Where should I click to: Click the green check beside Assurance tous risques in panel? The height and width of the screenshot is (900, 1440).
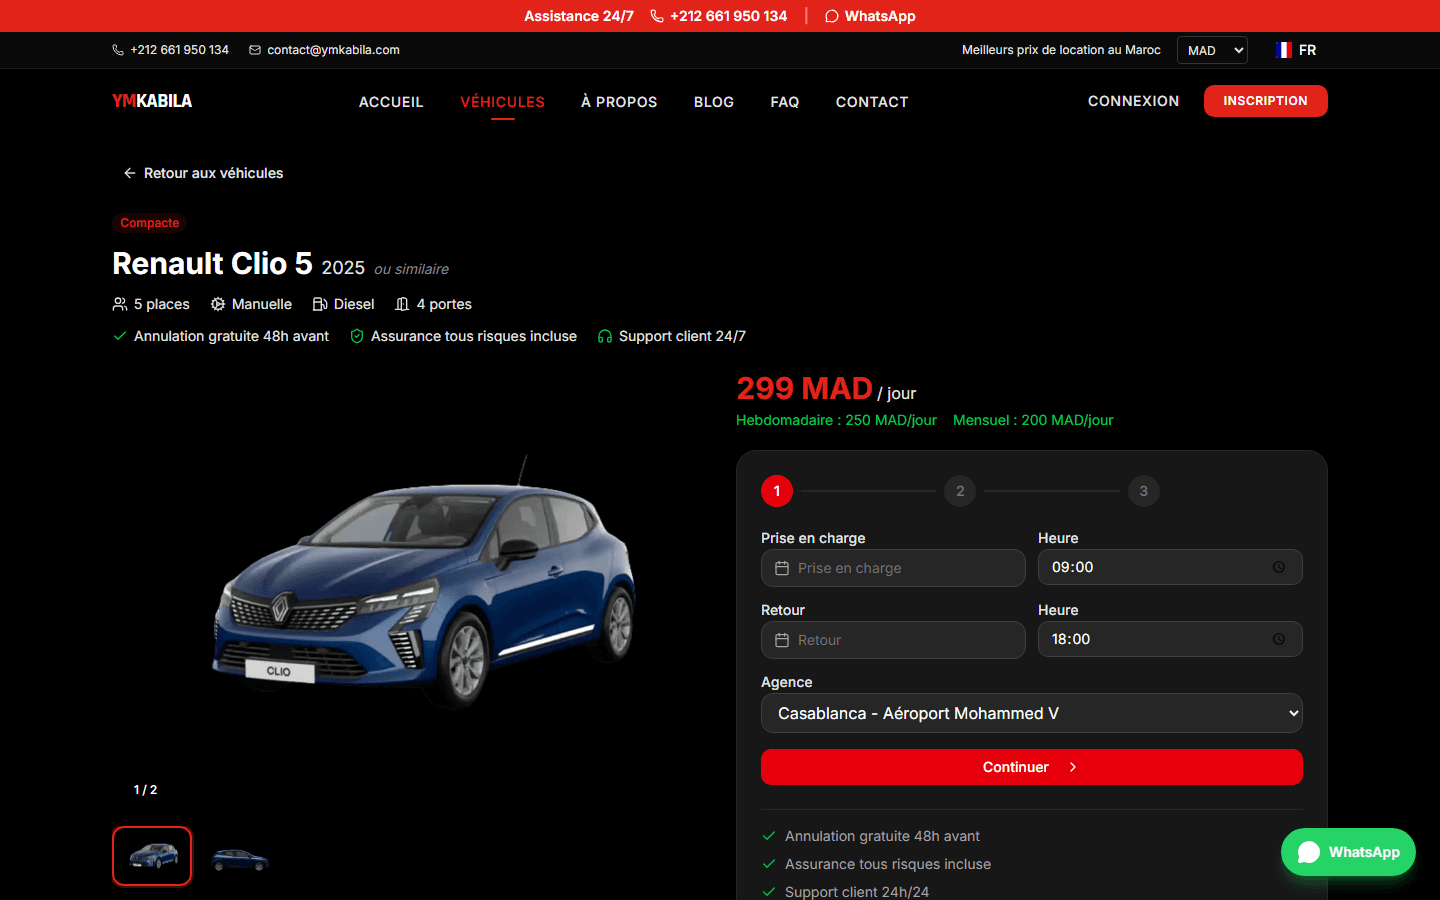click(769, 864)
